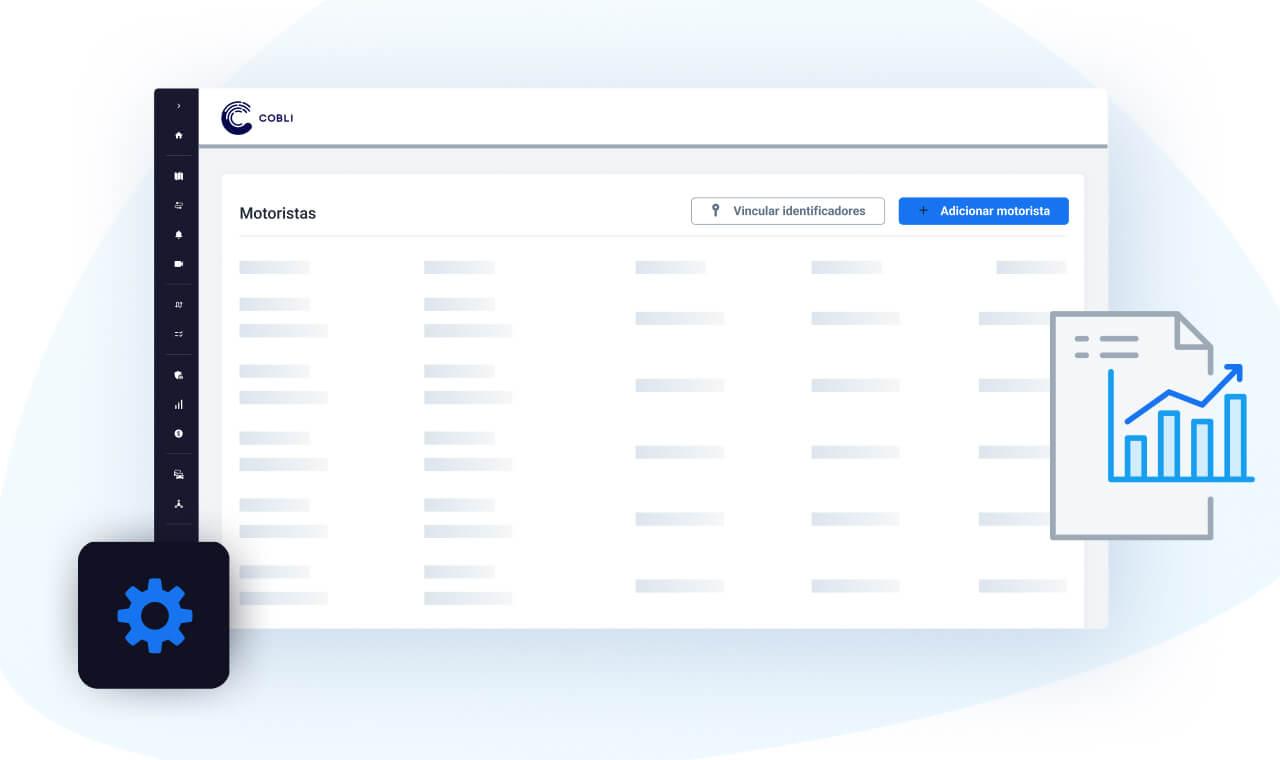Click the Motoristas heading

pyautogui.click(x=278, y=214)
